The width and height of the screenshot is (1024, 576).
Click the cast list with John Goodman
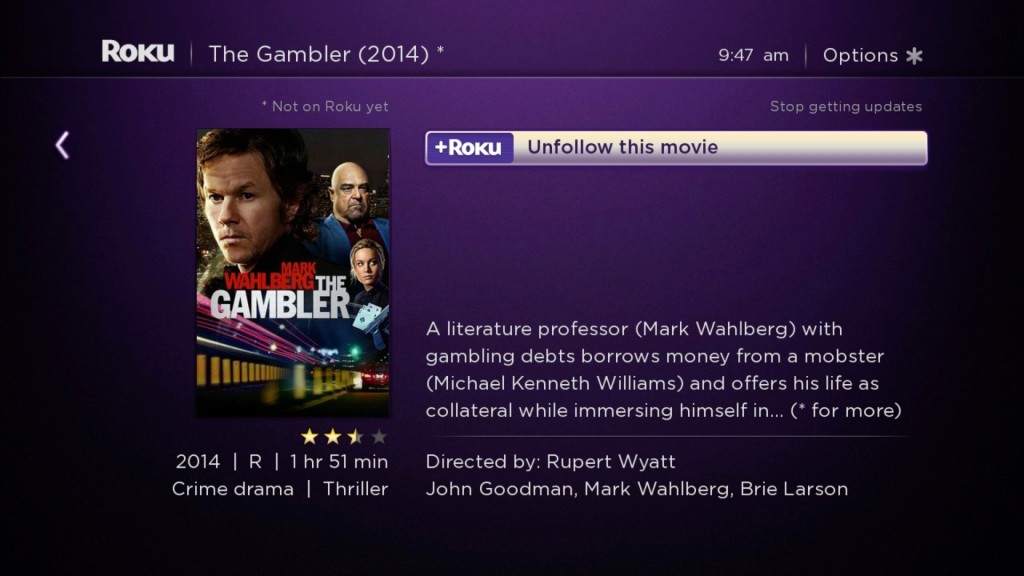coord(637,489)
